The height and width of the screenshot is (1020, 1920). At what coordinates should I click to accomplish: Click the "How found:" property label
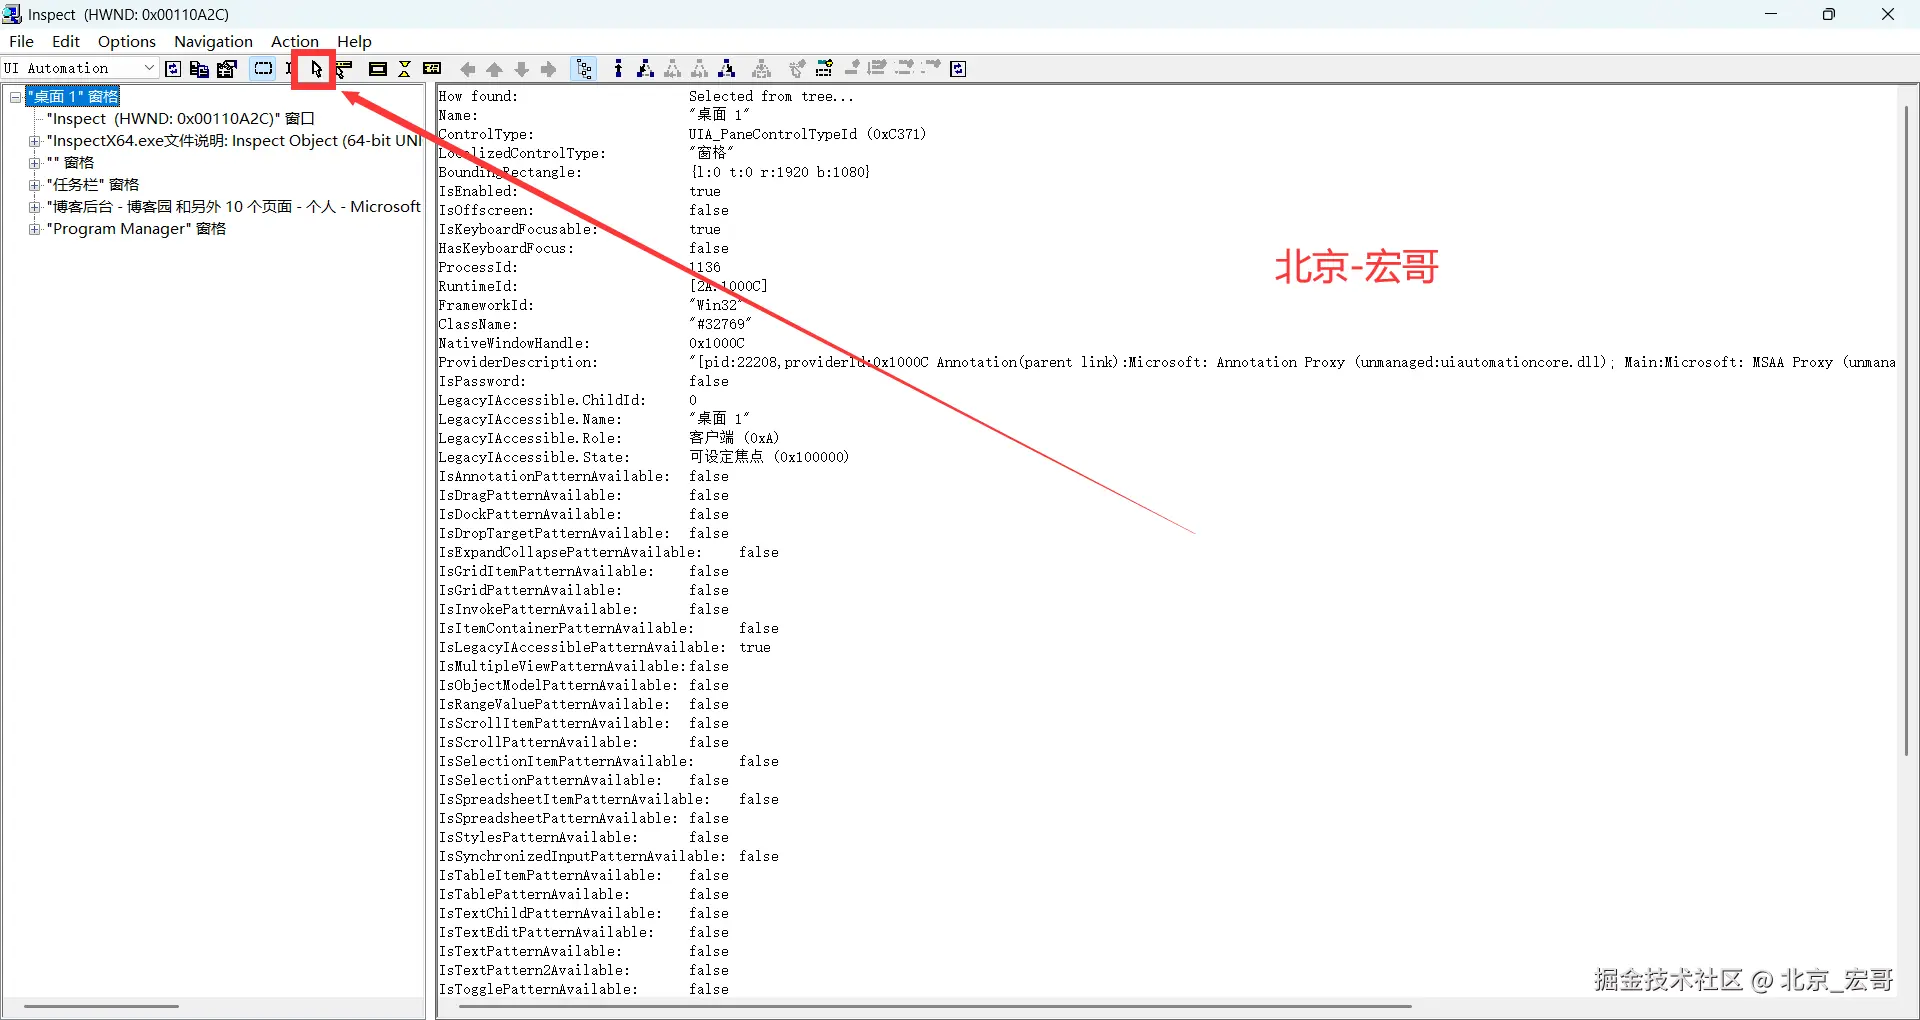click(478, 97)
